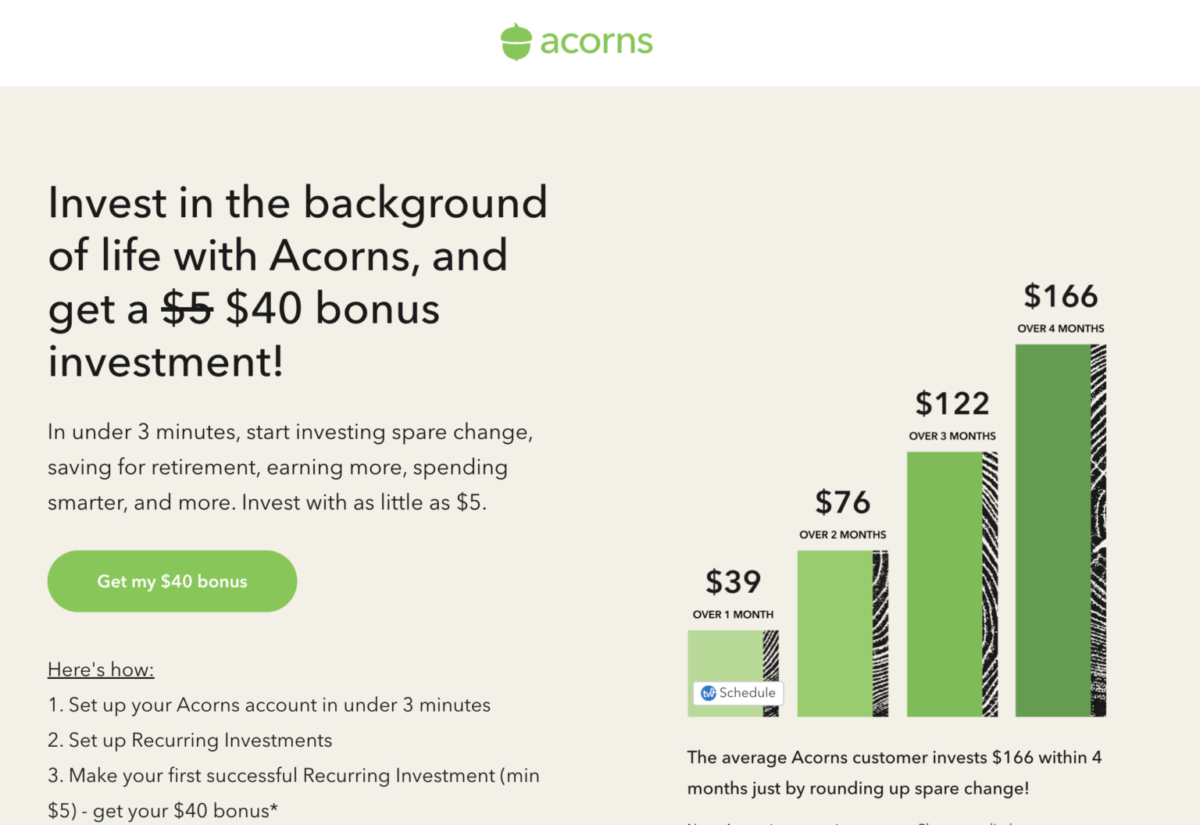Select the $76 over 2 months bar
Image resolution: width=1200 pixels, height=825 pixels.
[842, 634]
